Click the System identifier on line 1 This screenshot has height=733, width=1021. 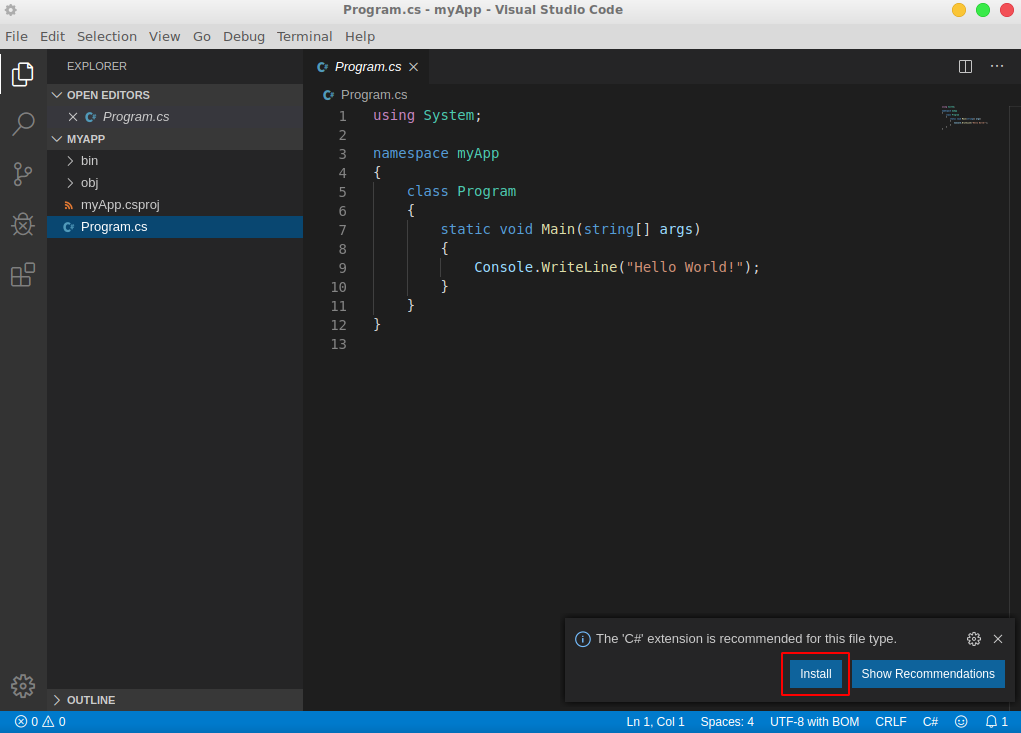[x=449, y=116]
